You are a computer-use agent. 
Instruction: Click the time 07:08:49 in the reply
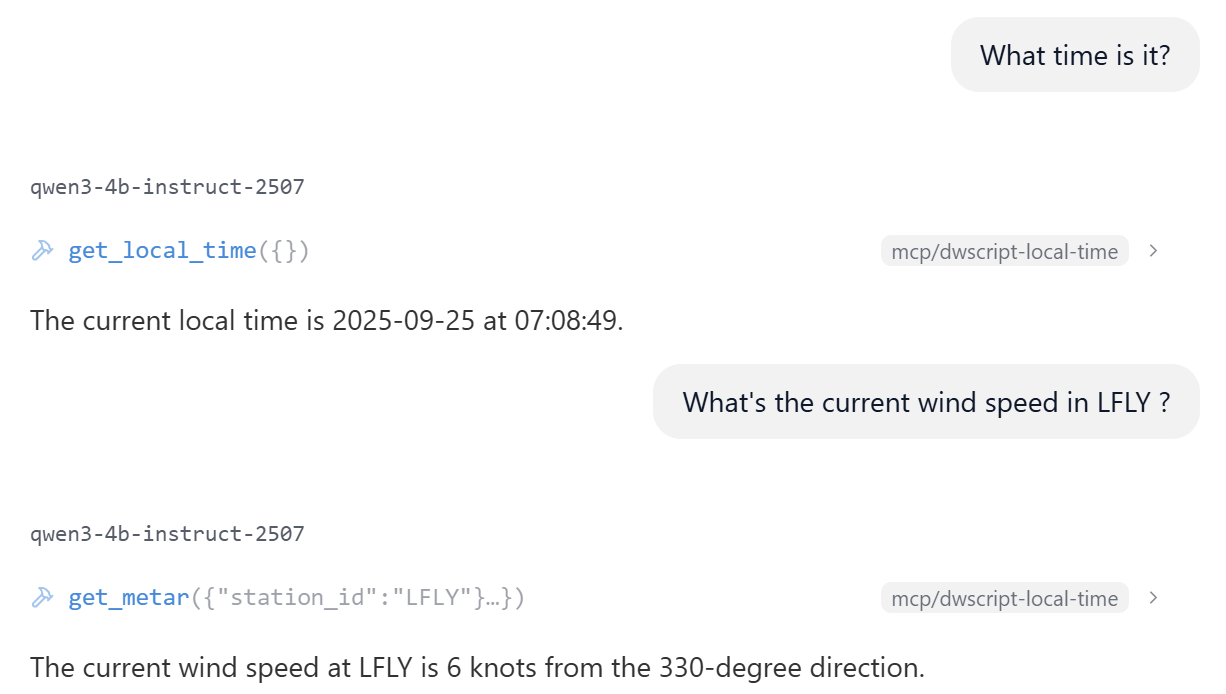567,321
